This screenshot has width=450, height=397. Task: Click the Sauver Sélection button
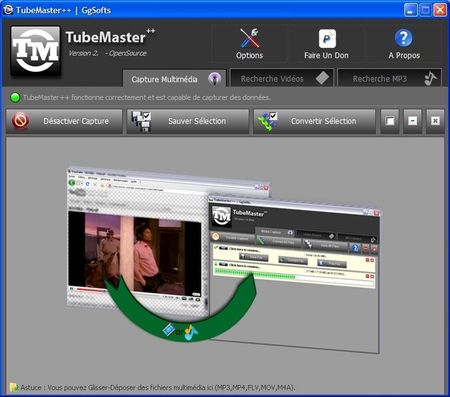188,121
